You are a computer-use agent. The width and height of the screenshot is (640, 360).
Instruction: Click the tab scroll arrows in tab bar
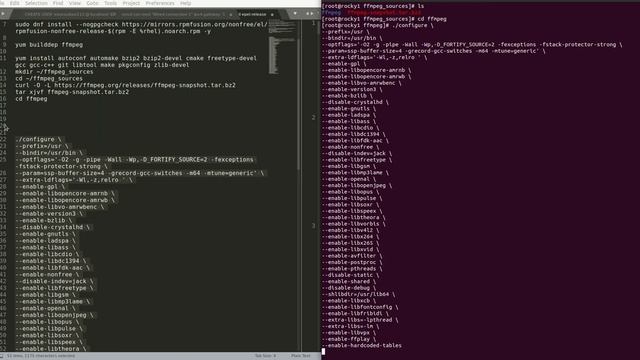point(310,14)
